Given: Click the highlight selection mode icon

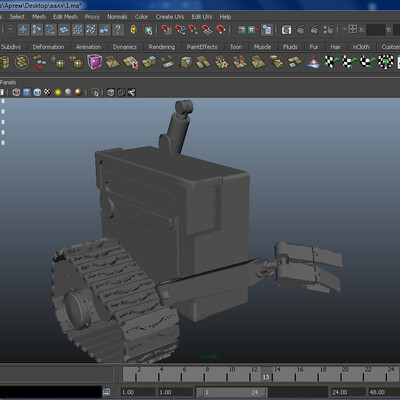Looking at the screenshot, I should [x=148, y=30].
